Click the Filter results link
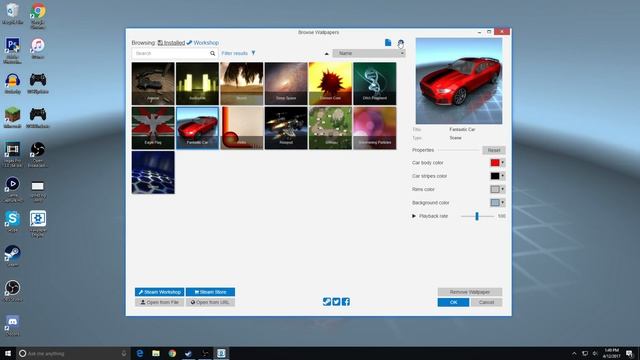The width and height of the screenshot is (640, 360). point(234,53)
